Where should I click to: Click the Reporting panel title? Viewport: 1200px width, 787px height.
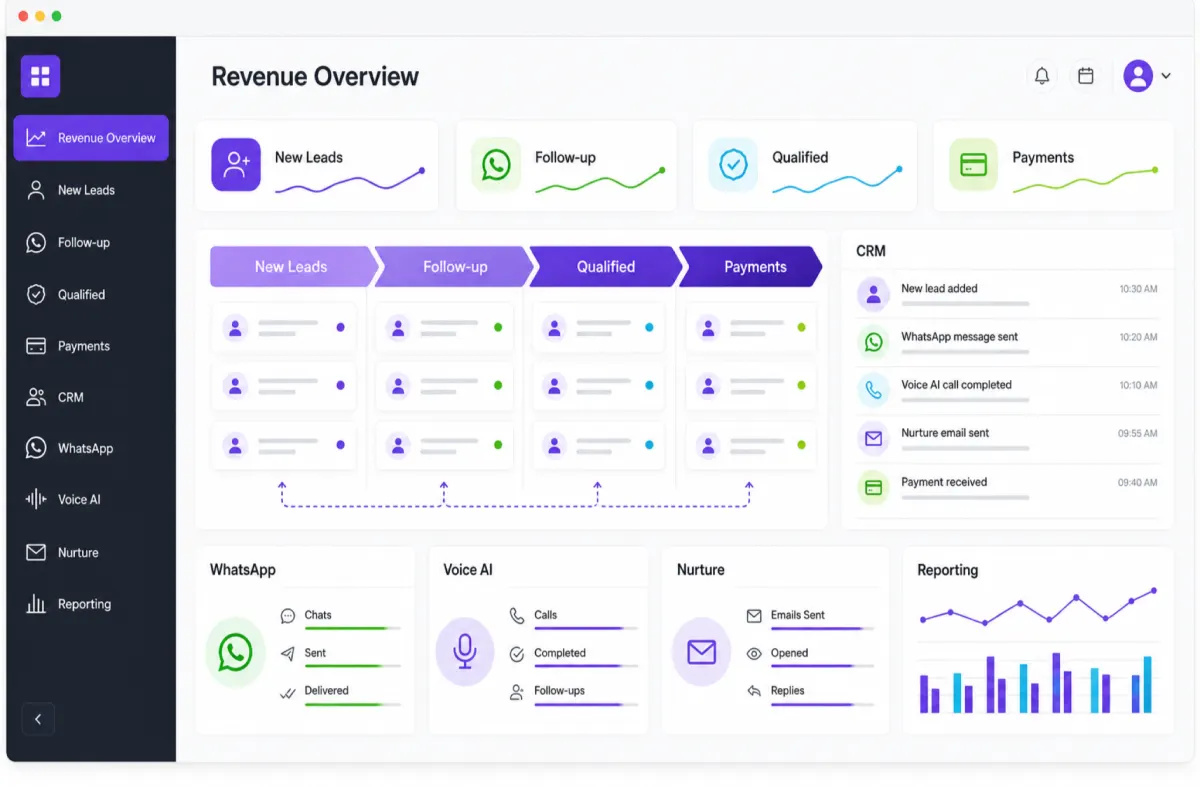coord(947,570)
